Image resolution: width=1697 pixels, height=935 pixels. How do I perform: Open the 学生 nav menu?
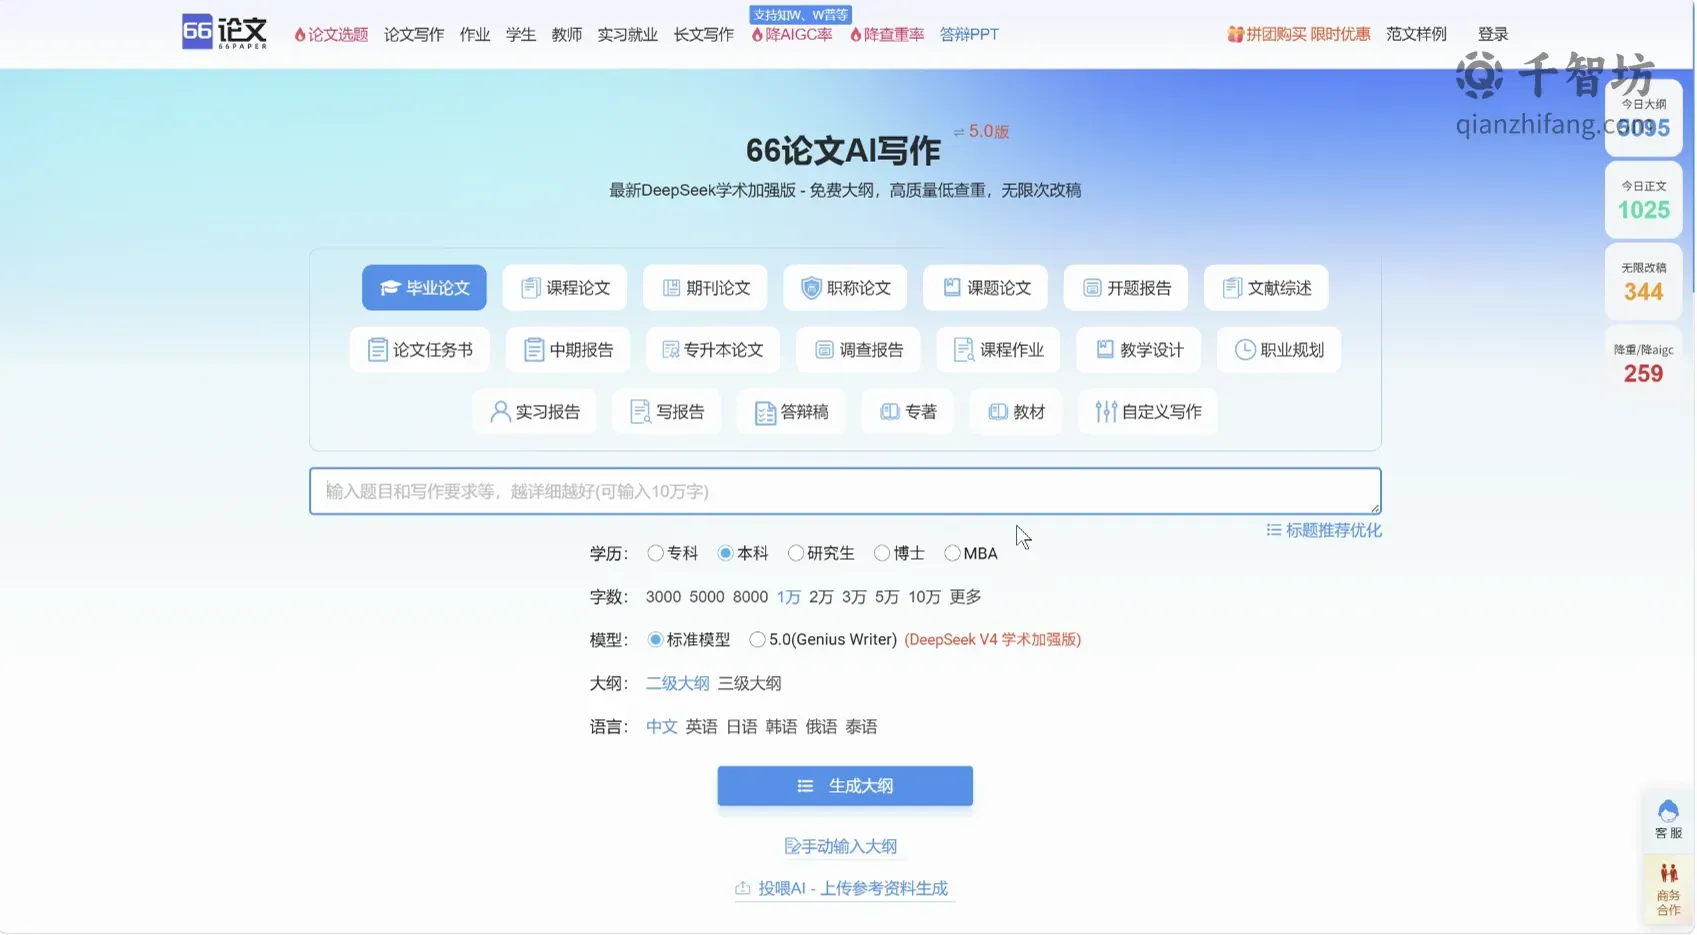click(x=521, y=34)
